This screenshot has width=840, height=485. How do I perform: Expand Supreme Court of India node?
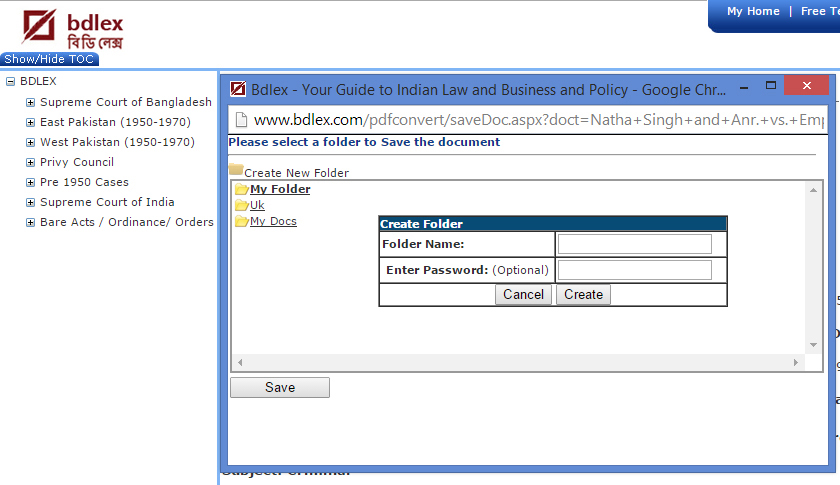tap(31, 202)
